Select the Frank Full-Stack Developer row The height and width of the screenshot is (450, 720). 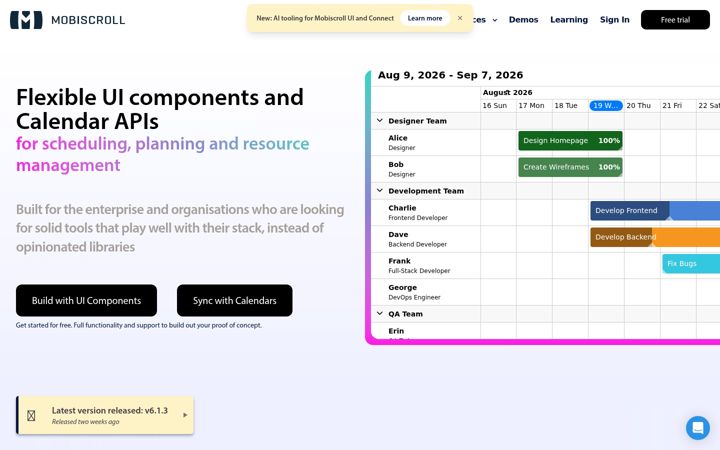click(x=426, y=265)
